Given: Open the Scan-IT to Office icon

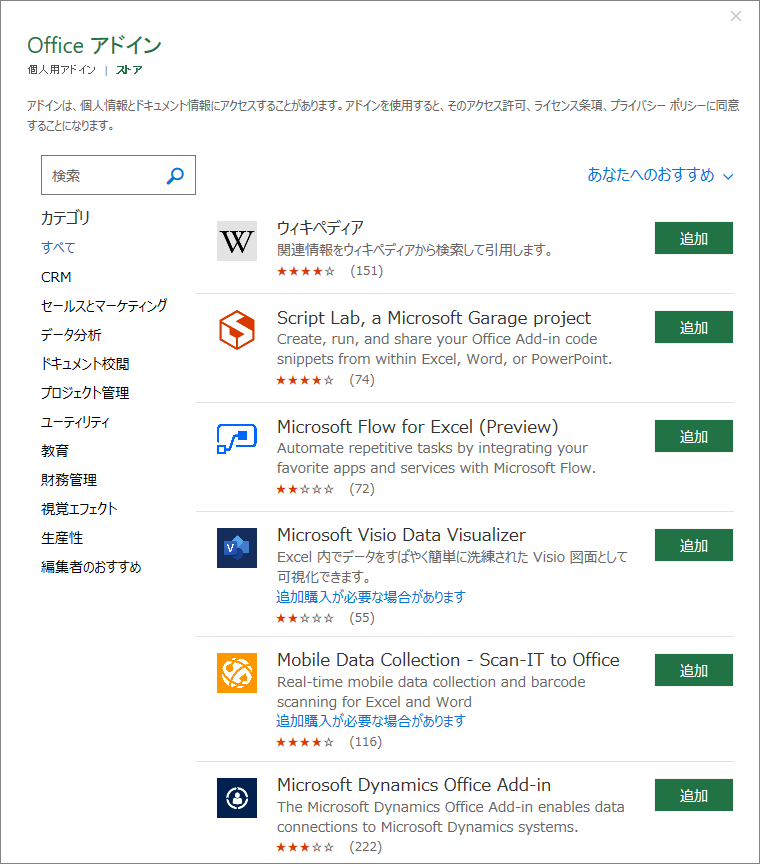Looking at the screenshot, I should pyautogui.click(x=237, y=673).
